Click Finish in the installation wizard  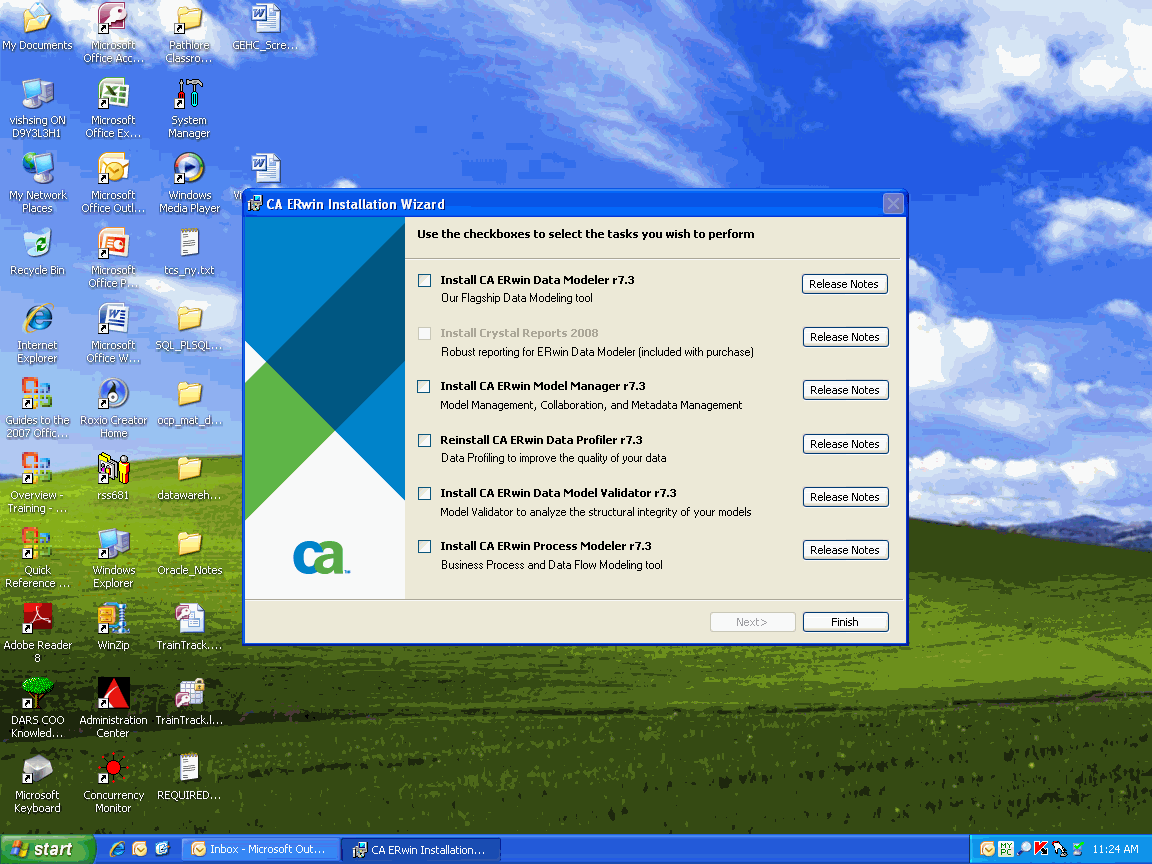tap(845, 622)
